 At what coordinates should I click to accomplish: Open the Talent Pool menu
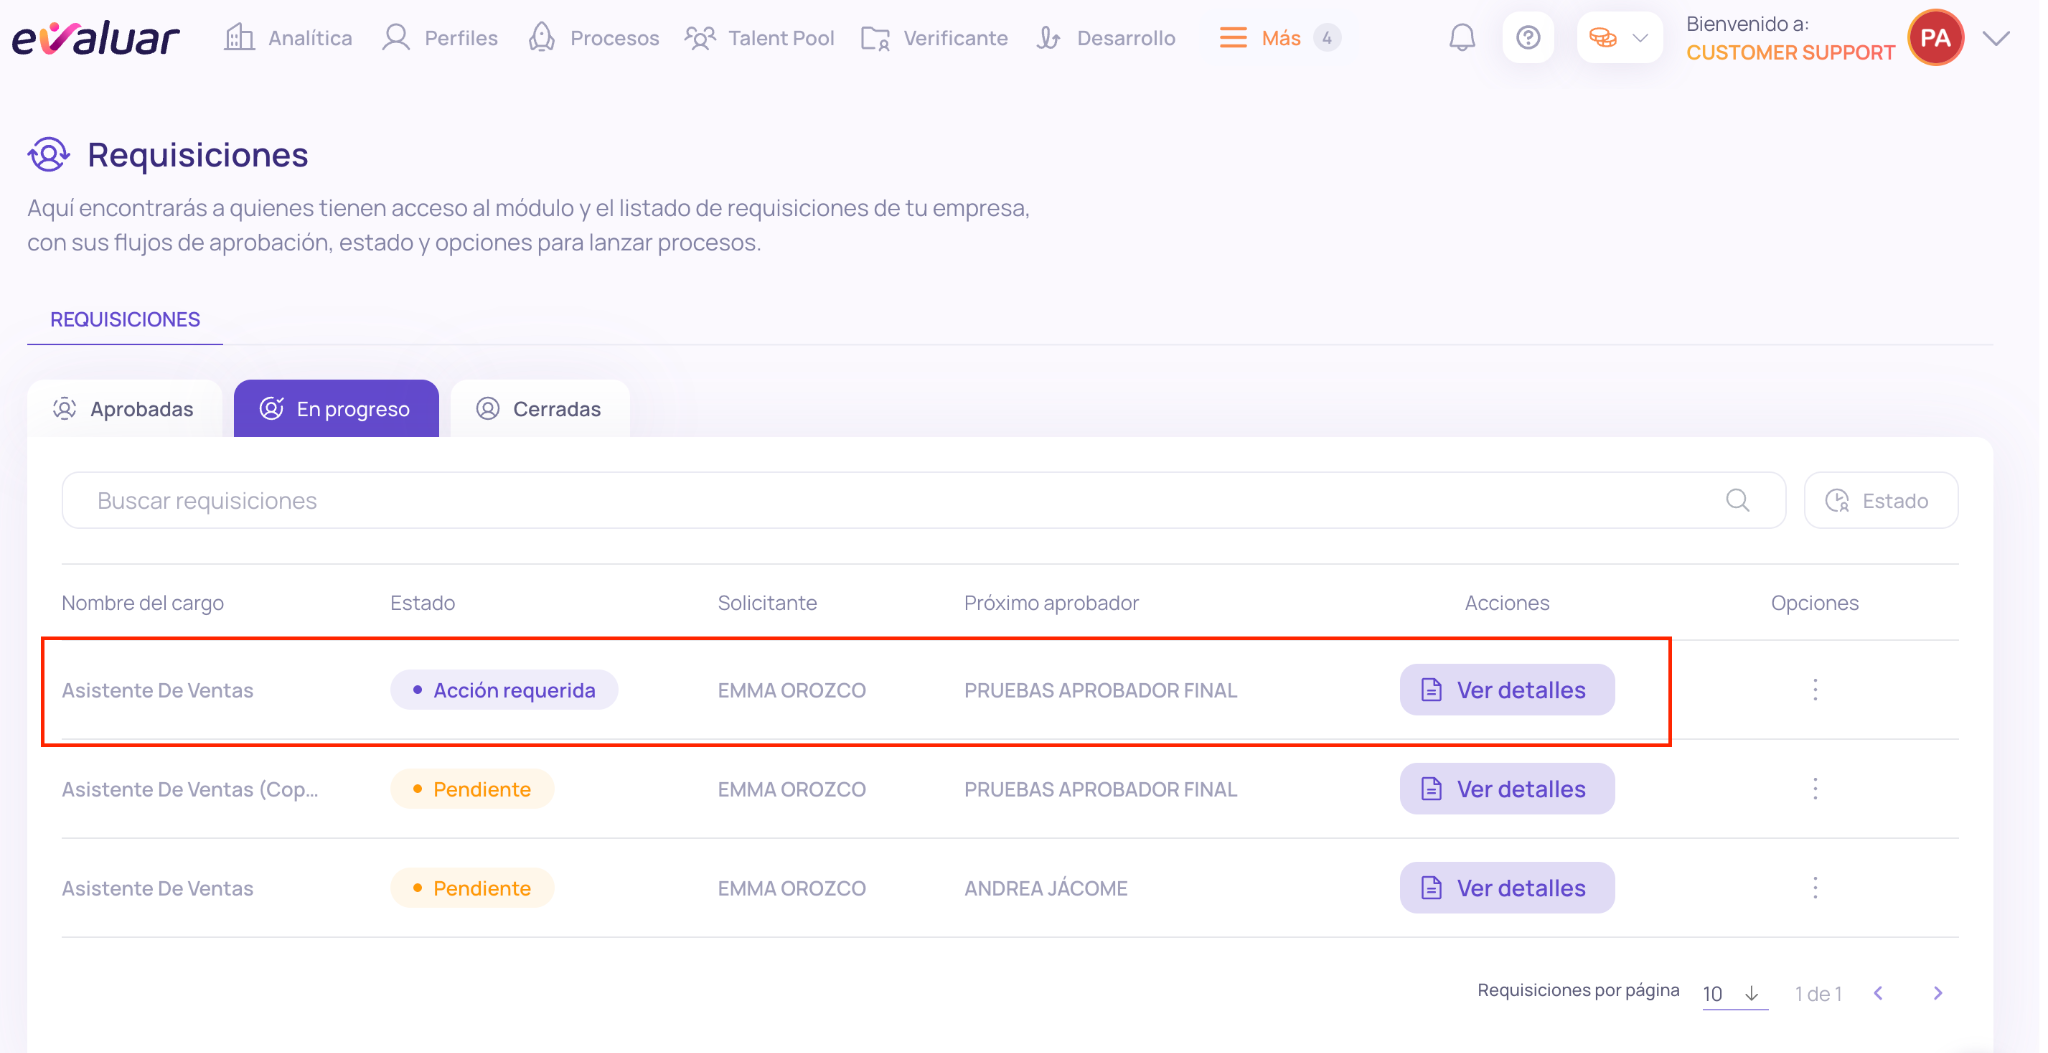pyautogui.click(x=760, y=38)
